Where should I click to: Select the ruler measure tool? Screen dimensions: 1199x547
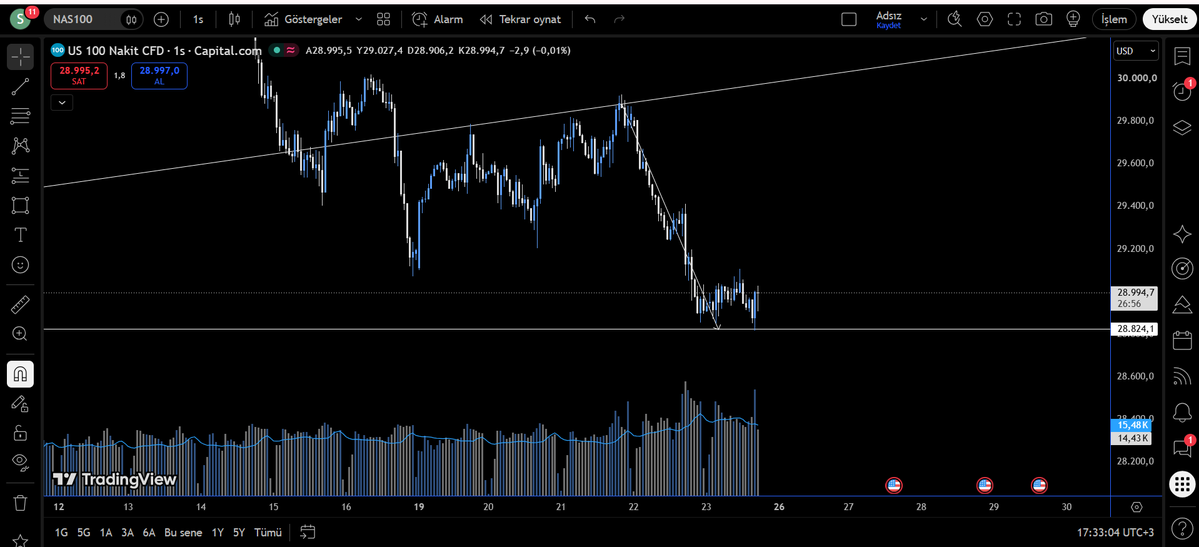[x=21, y=304]
